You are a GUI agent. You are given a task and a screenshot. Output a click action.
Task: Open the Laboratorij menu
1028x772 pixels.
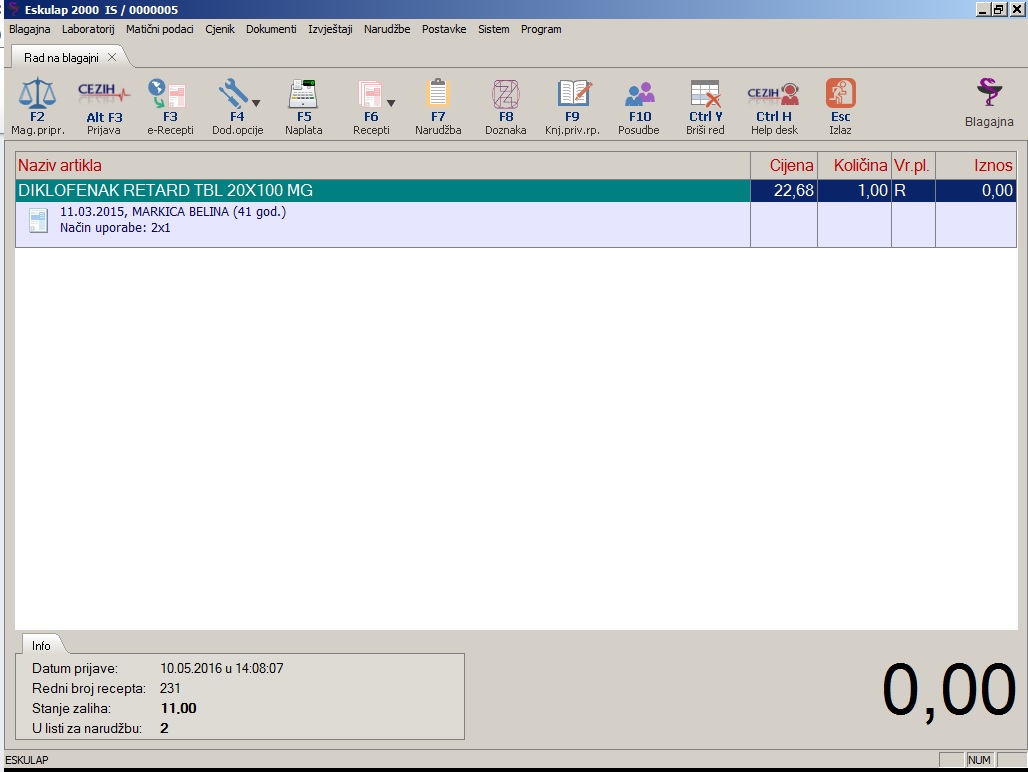[x=88, y=29]
